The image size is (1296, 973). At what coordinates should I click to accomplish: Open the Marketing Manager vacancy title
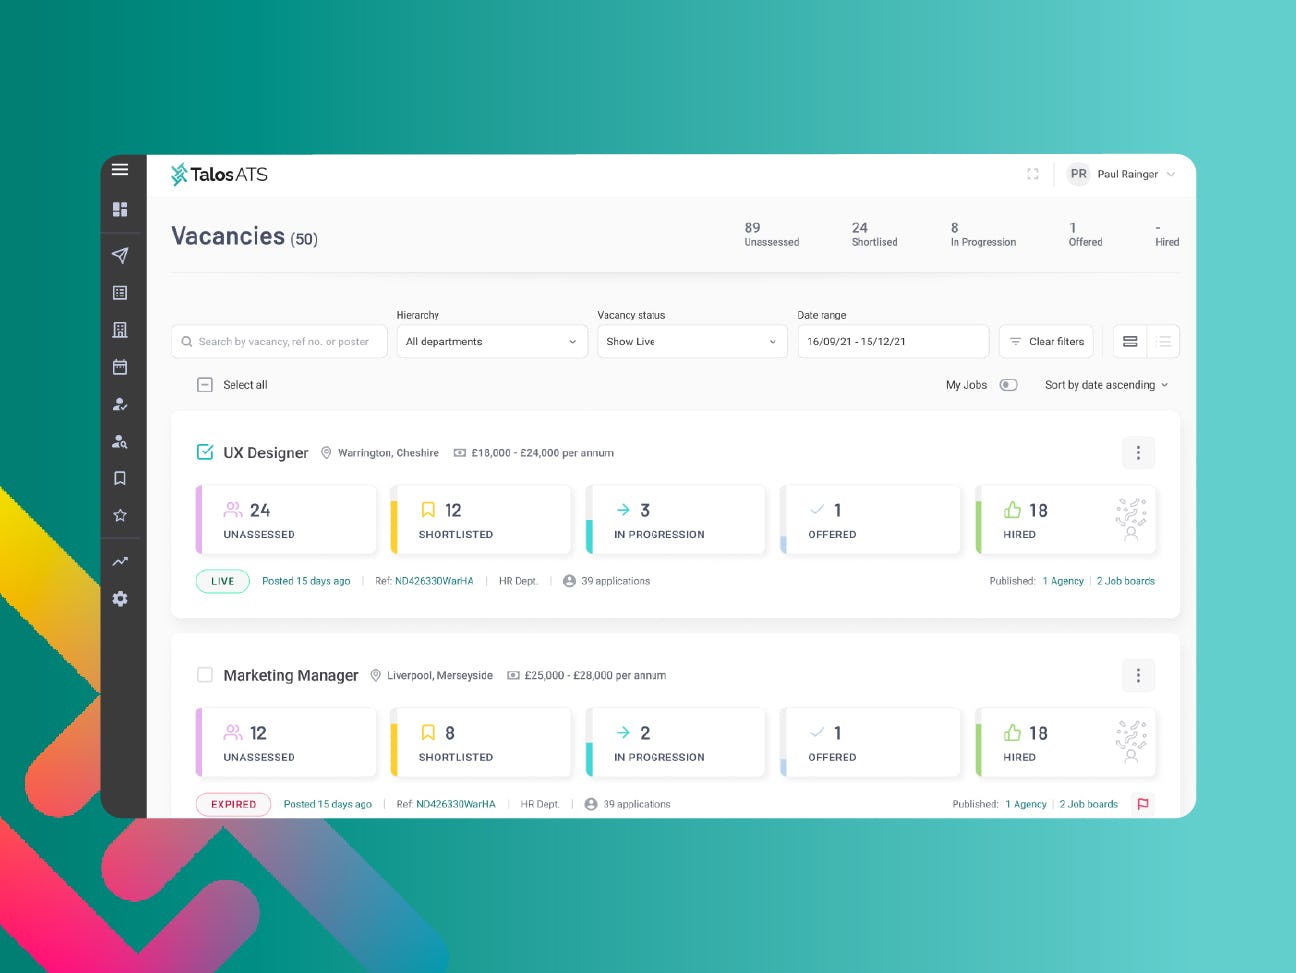click(291, 676)
